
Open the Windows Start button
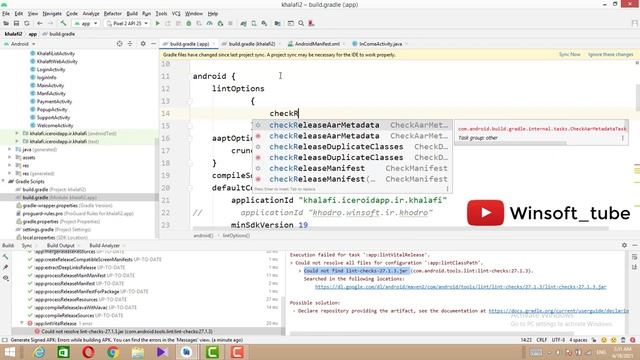coord(9,352)
